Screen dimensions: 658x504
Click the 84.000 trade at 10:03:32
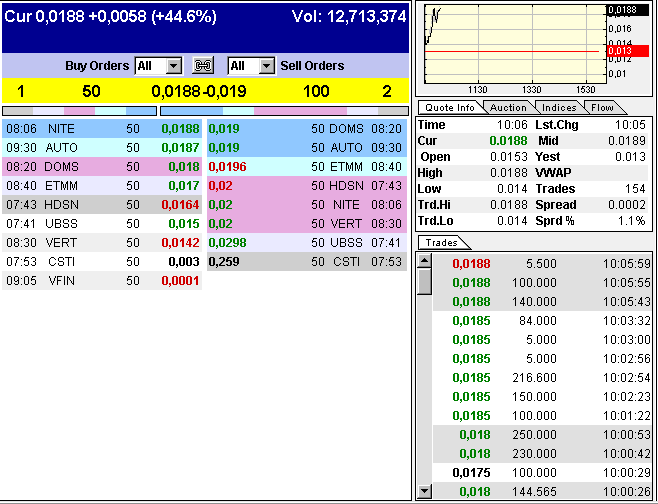coord(543,321)
